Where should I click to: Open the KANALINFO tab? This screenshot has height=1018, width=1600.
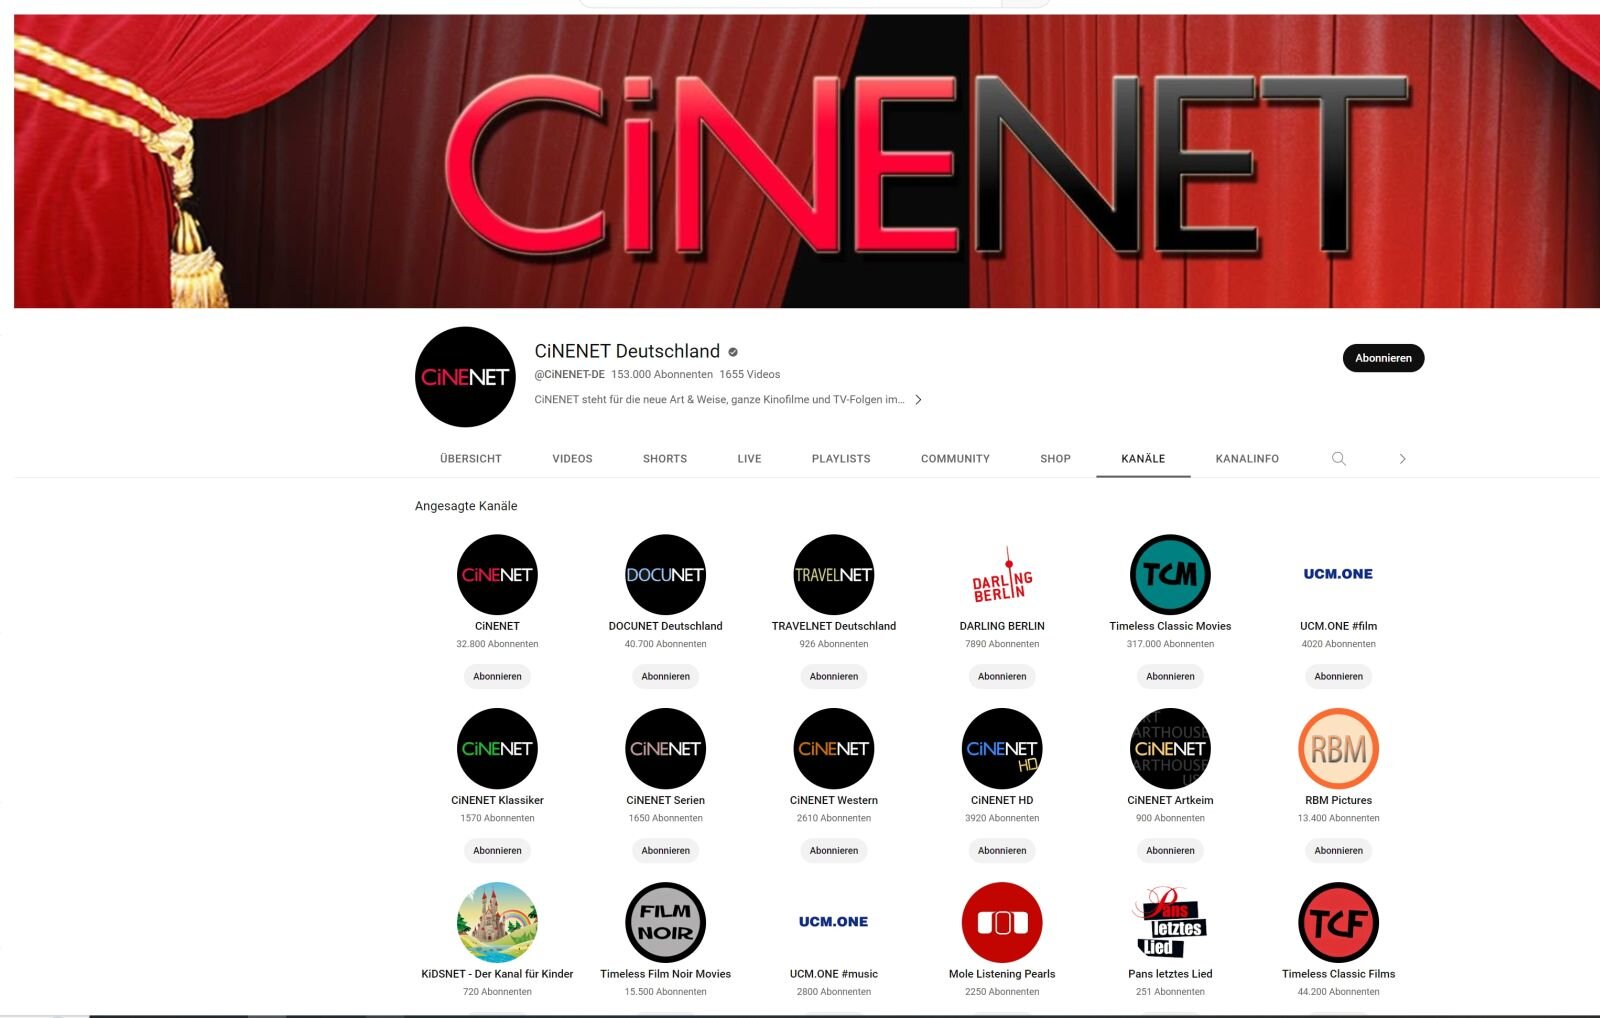click(1247, 459)
